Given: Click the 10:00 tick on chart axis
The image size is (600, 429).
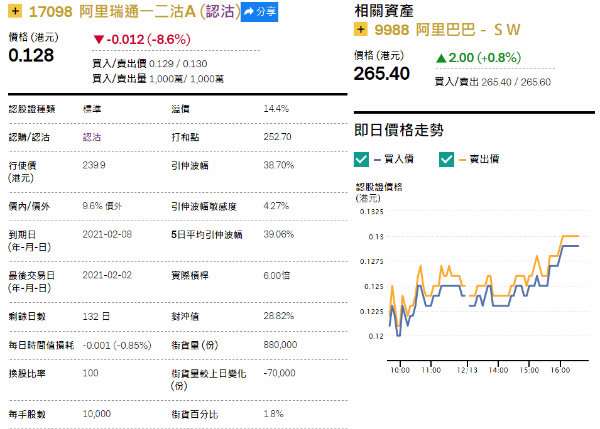Looking at the screenshot, I should [x=400, y=370].
